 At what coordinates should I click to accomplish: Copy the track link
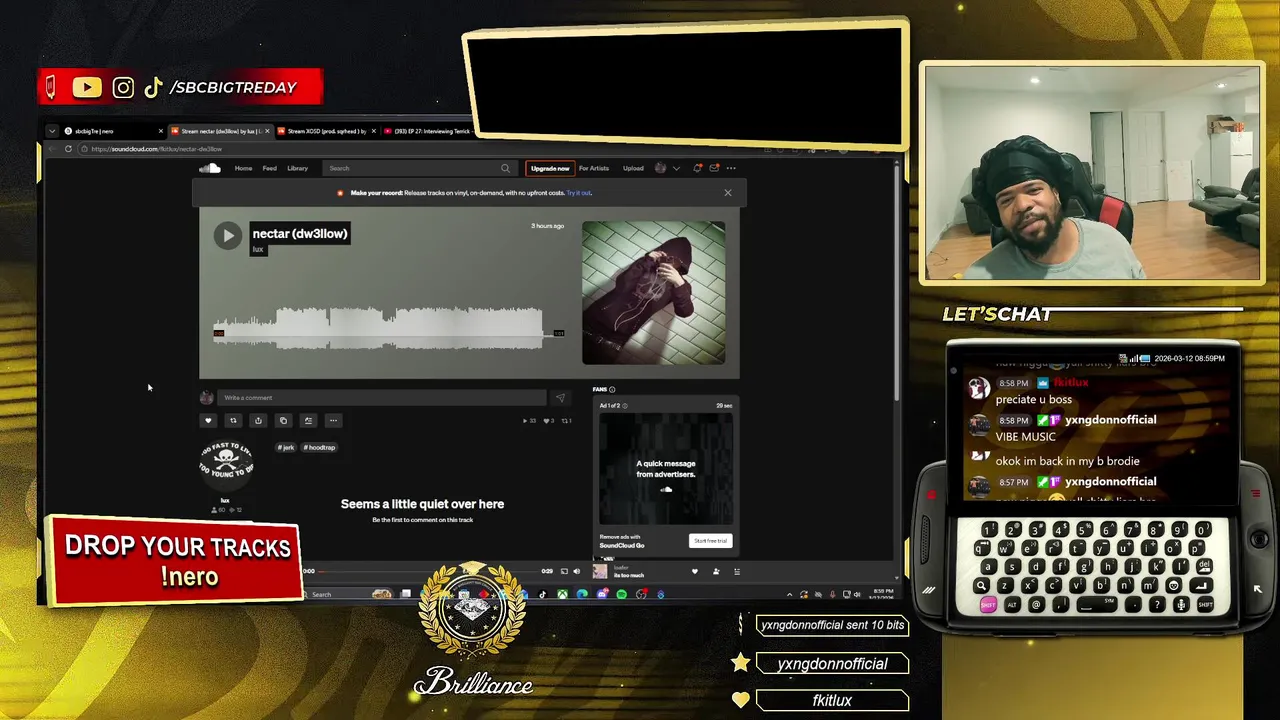click(283, 421)
